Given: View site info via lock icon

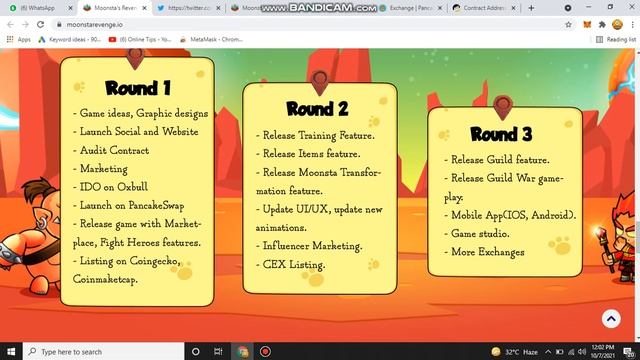Looking at the screenshot, I should point(59,24).
